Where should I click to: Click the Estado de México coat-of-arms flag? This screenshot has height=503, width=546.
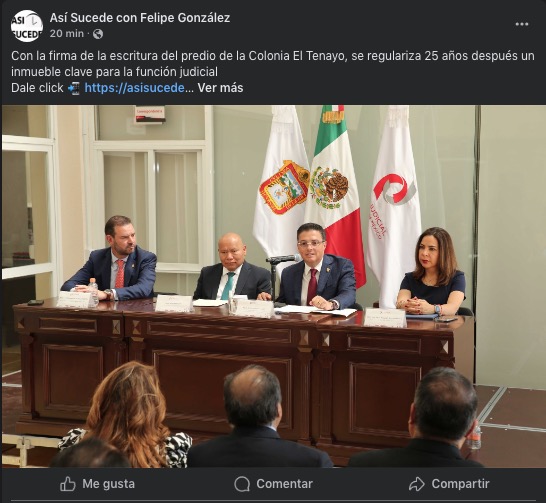point(282,184)
